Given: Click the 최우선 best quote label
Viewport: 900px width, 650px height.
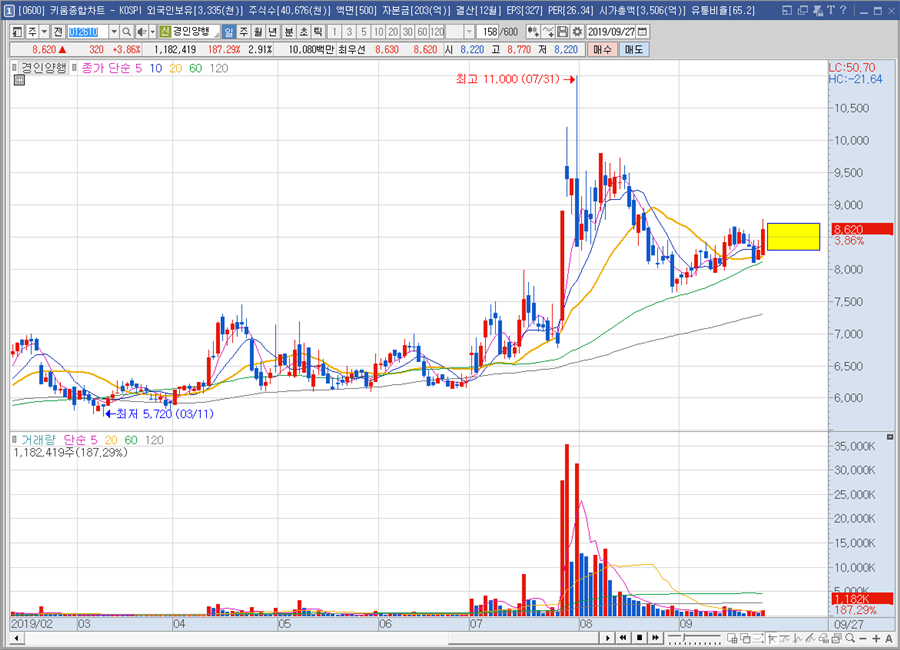Looking at the screenshot, I should click(x=351, y=50).
